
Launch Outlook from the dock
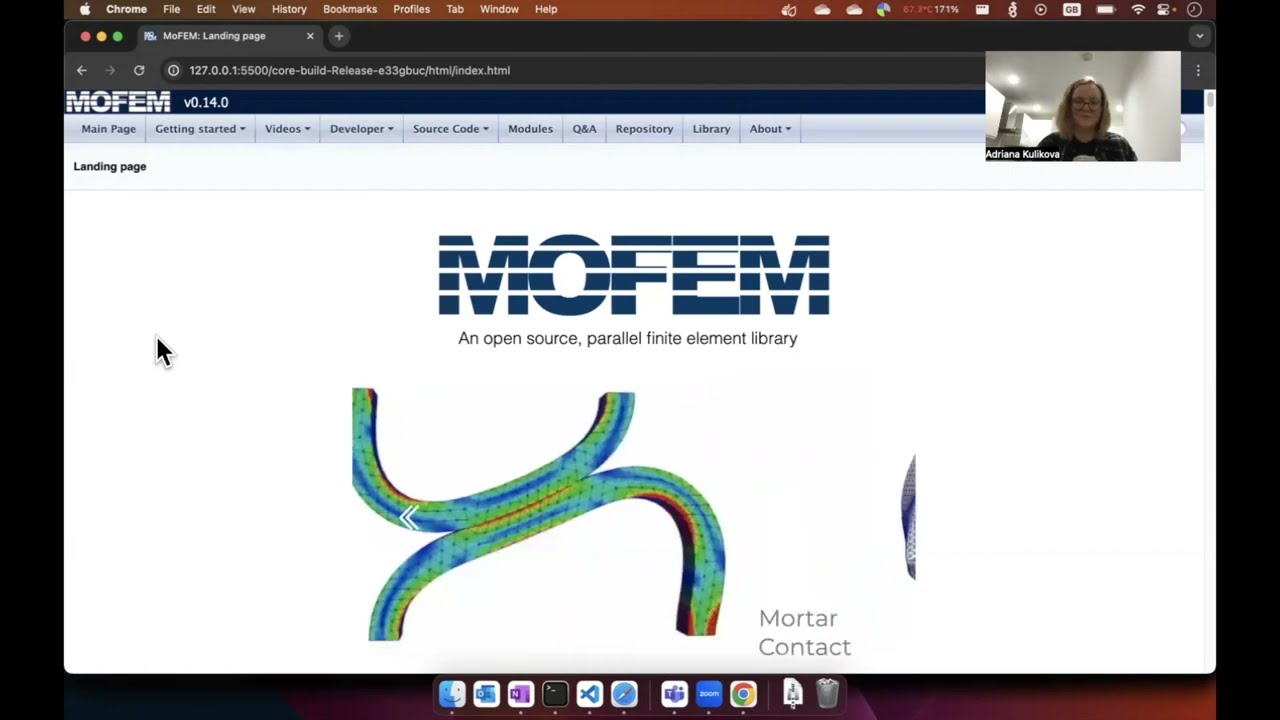coord(486,693)
